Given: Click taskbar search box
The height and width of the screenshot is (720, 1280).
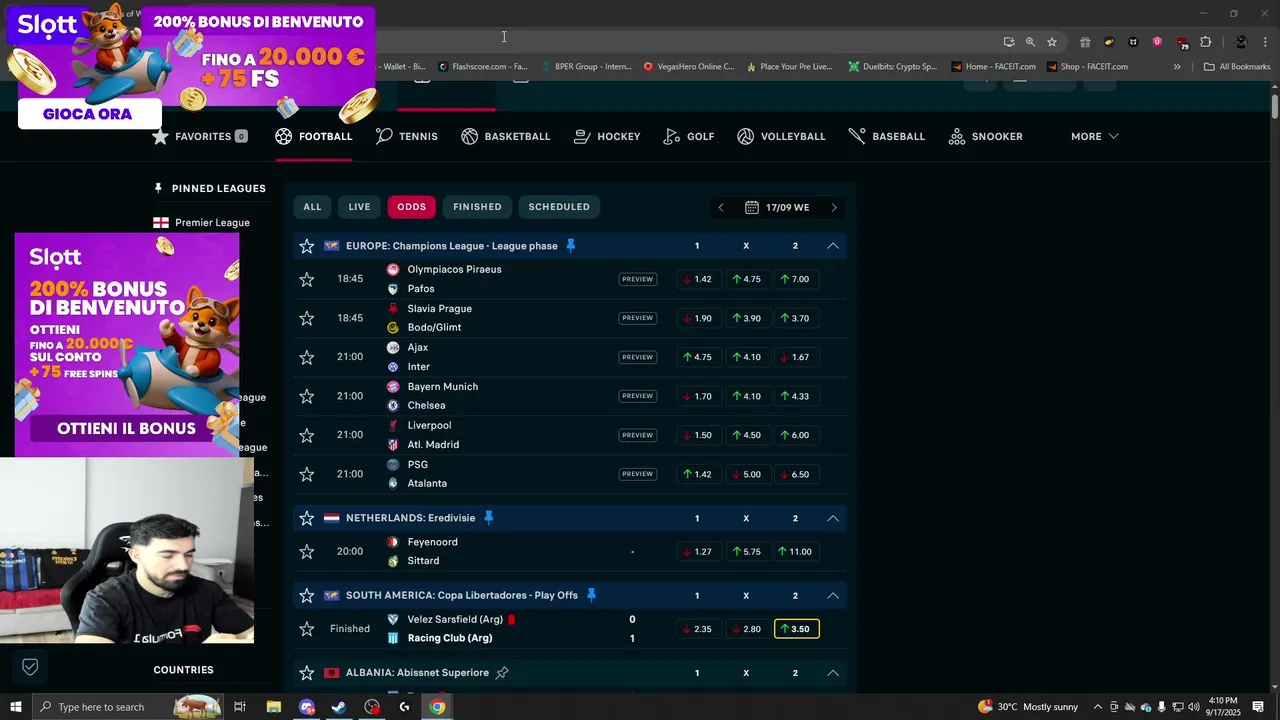Looking at the screenshot, I should [128, 707].
